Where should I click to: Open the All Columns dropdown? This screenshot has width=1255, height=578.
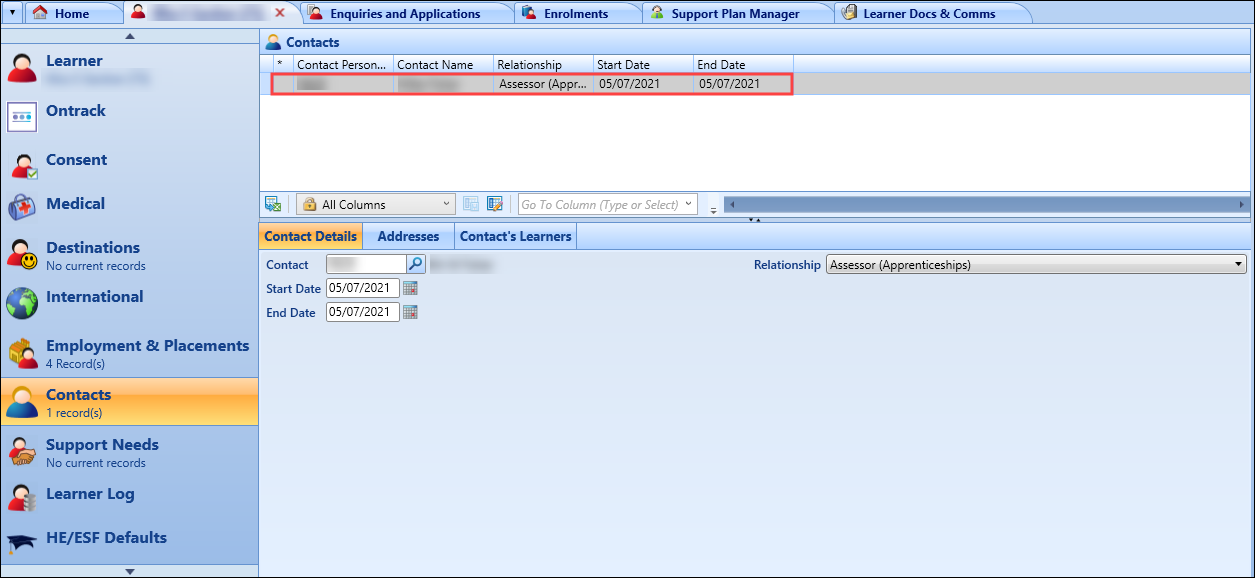click(447, 204)
